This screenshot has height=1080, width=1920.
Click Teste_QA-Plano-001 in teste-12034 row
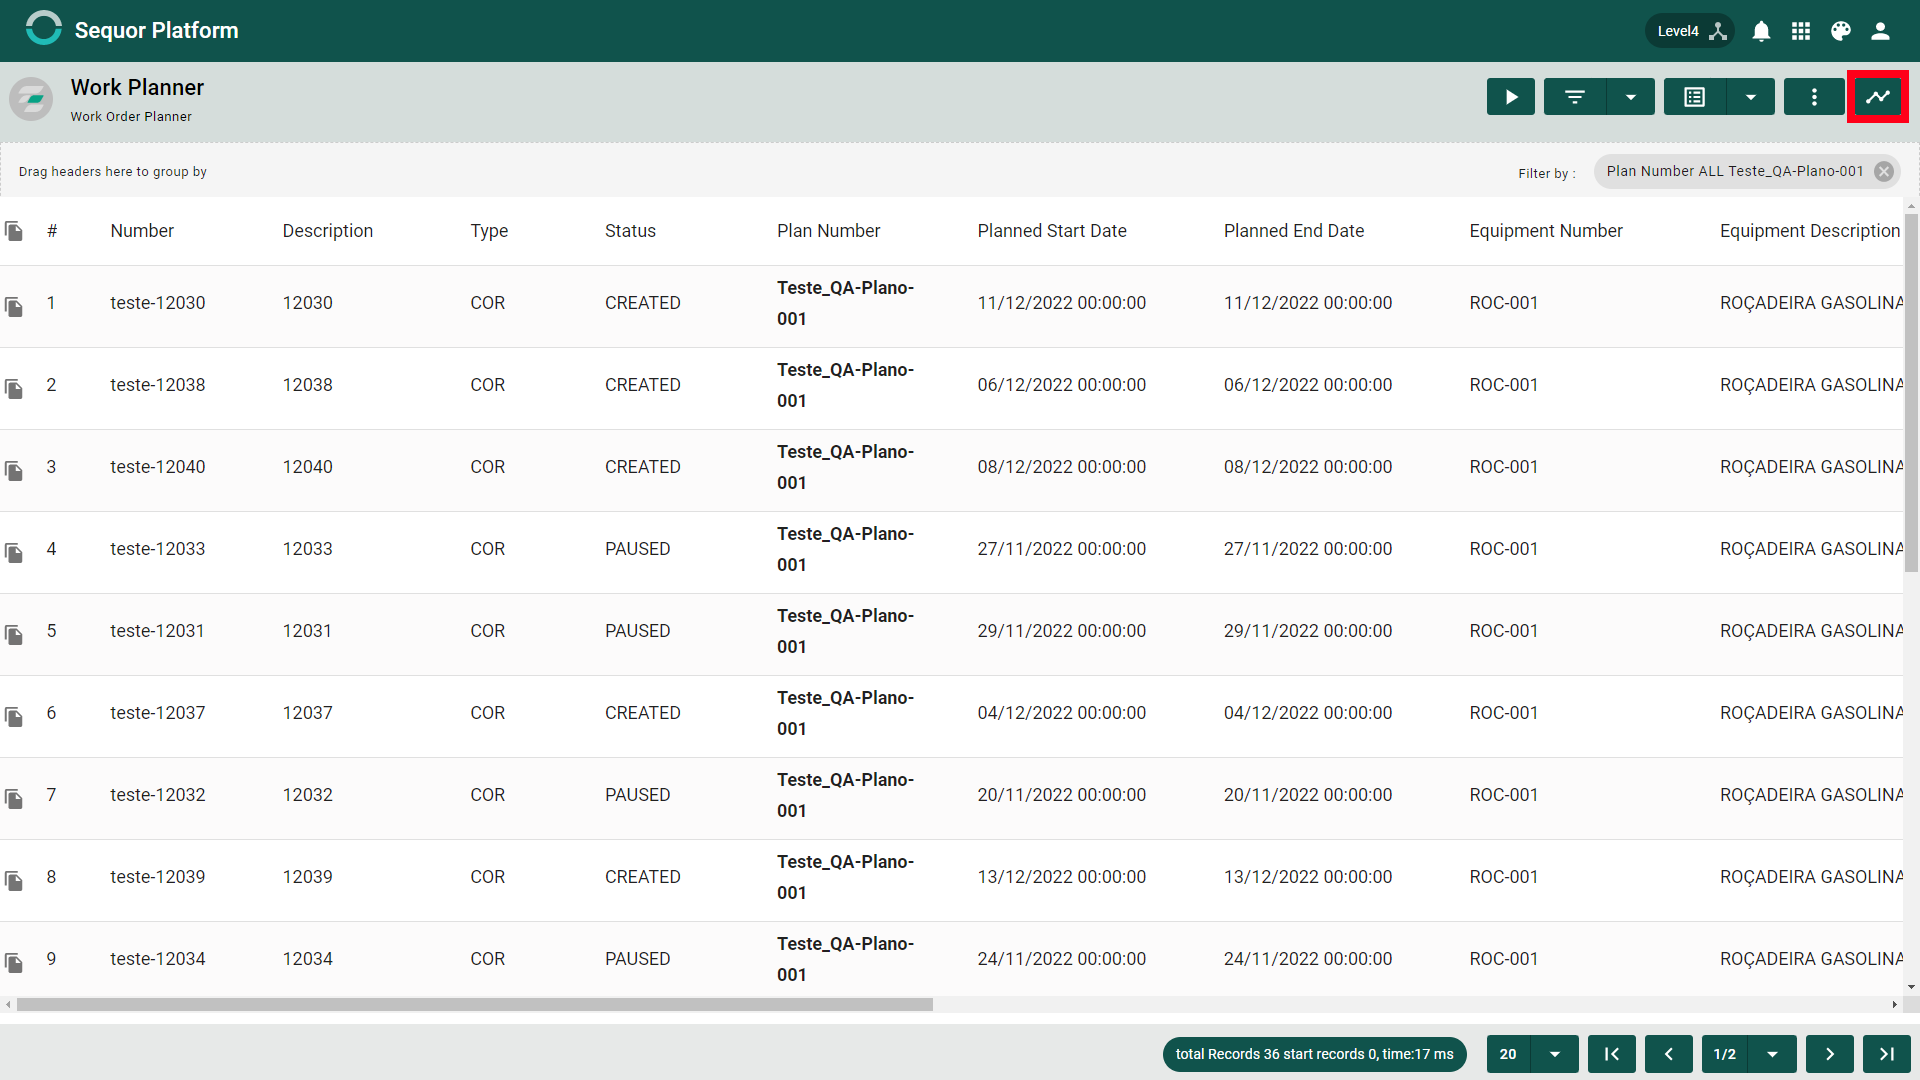pos(846,959)
